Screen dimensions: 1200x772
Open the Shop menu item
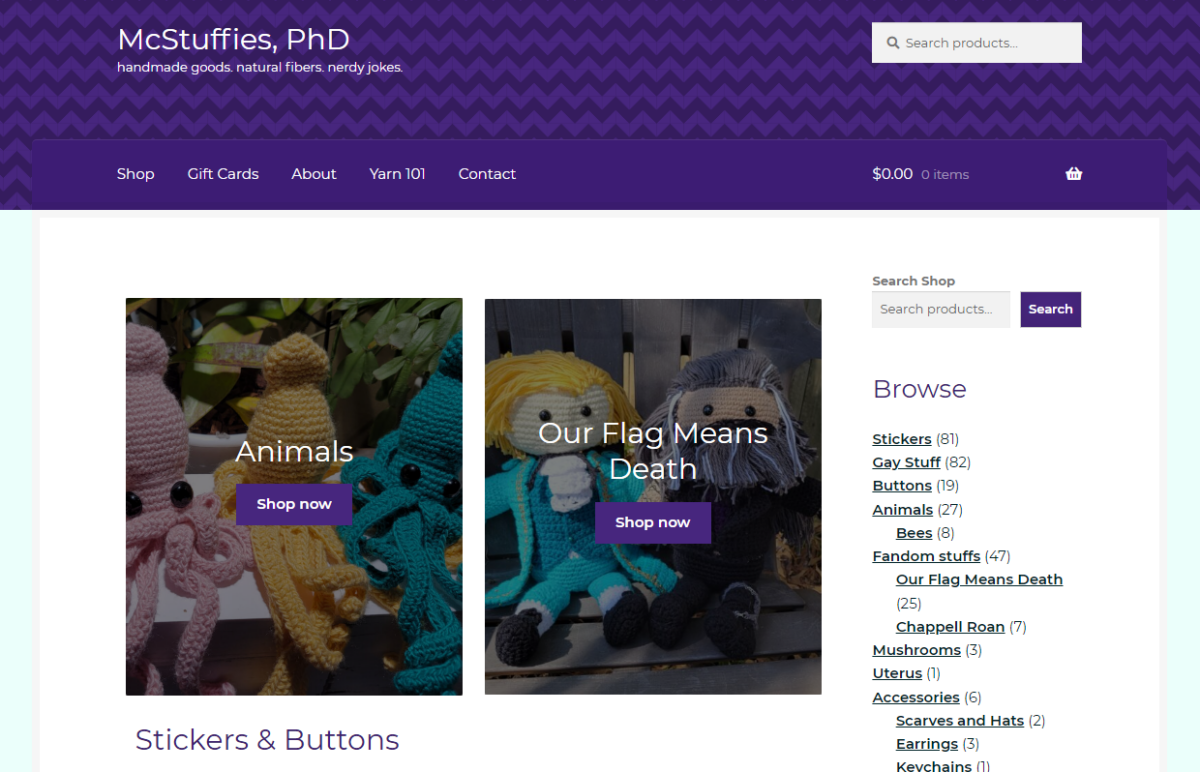(x=135, y=174)
